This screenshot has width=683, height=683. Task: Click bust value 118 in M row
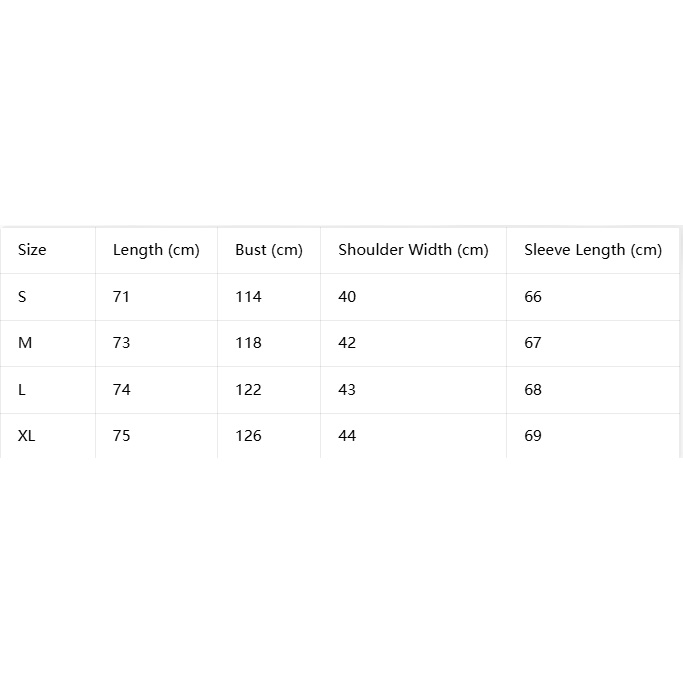pos(248,343)
